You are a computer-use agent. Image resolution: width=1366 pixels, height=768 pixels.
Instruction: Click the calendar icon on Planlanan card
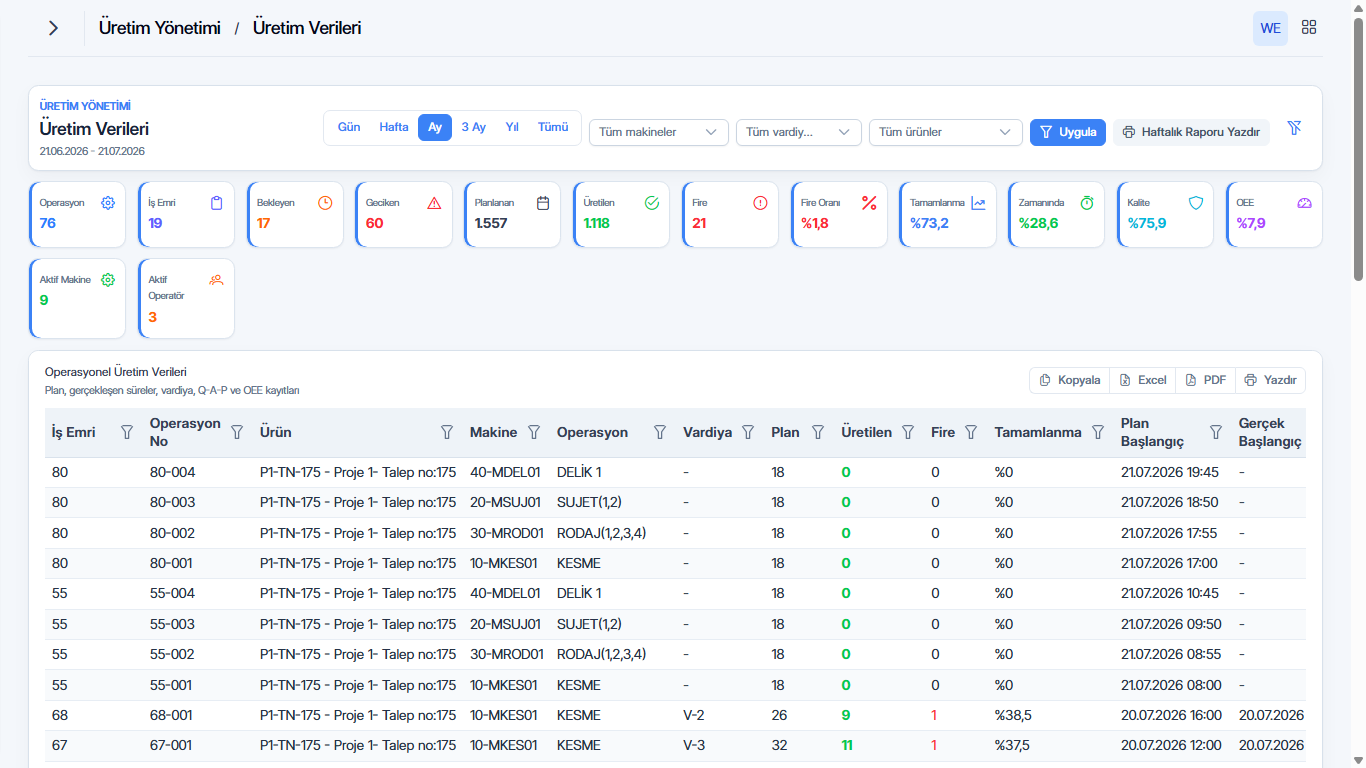(x=543, y=203)
